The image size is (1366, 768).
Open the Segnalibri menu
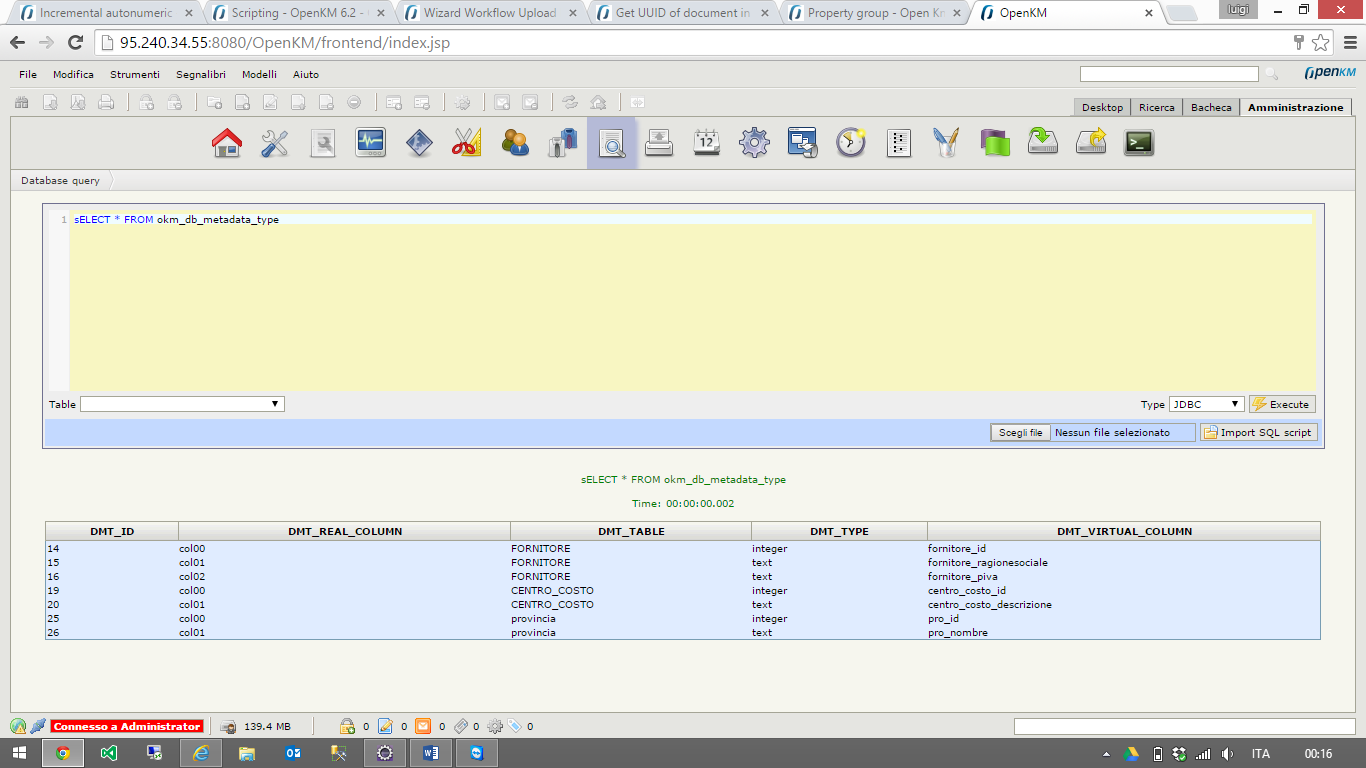point(201,74)
